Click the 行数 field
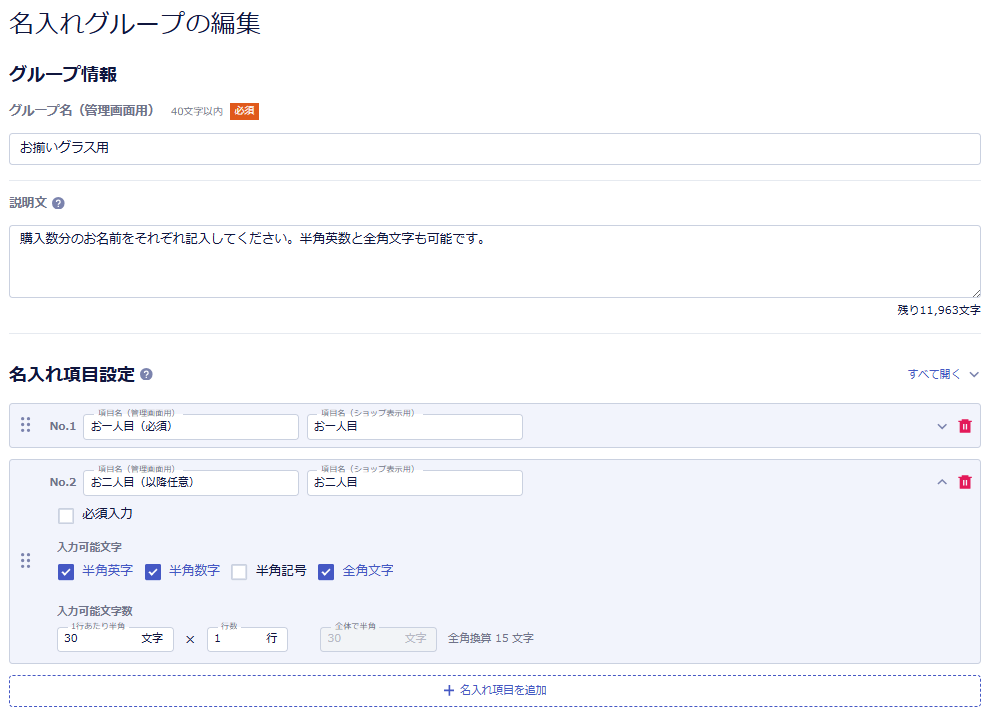The width and height of the screenshot is (1000, 720). point(247,639)
